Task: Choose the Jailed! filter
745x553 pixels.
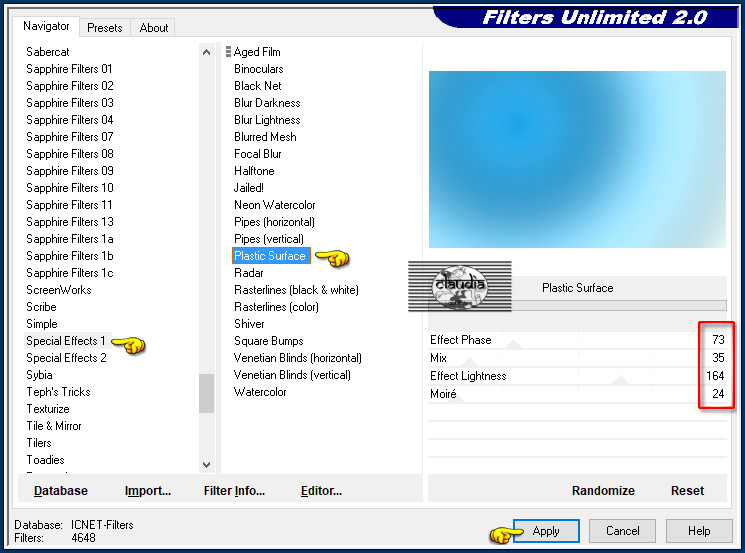Action: pos(248,188)
